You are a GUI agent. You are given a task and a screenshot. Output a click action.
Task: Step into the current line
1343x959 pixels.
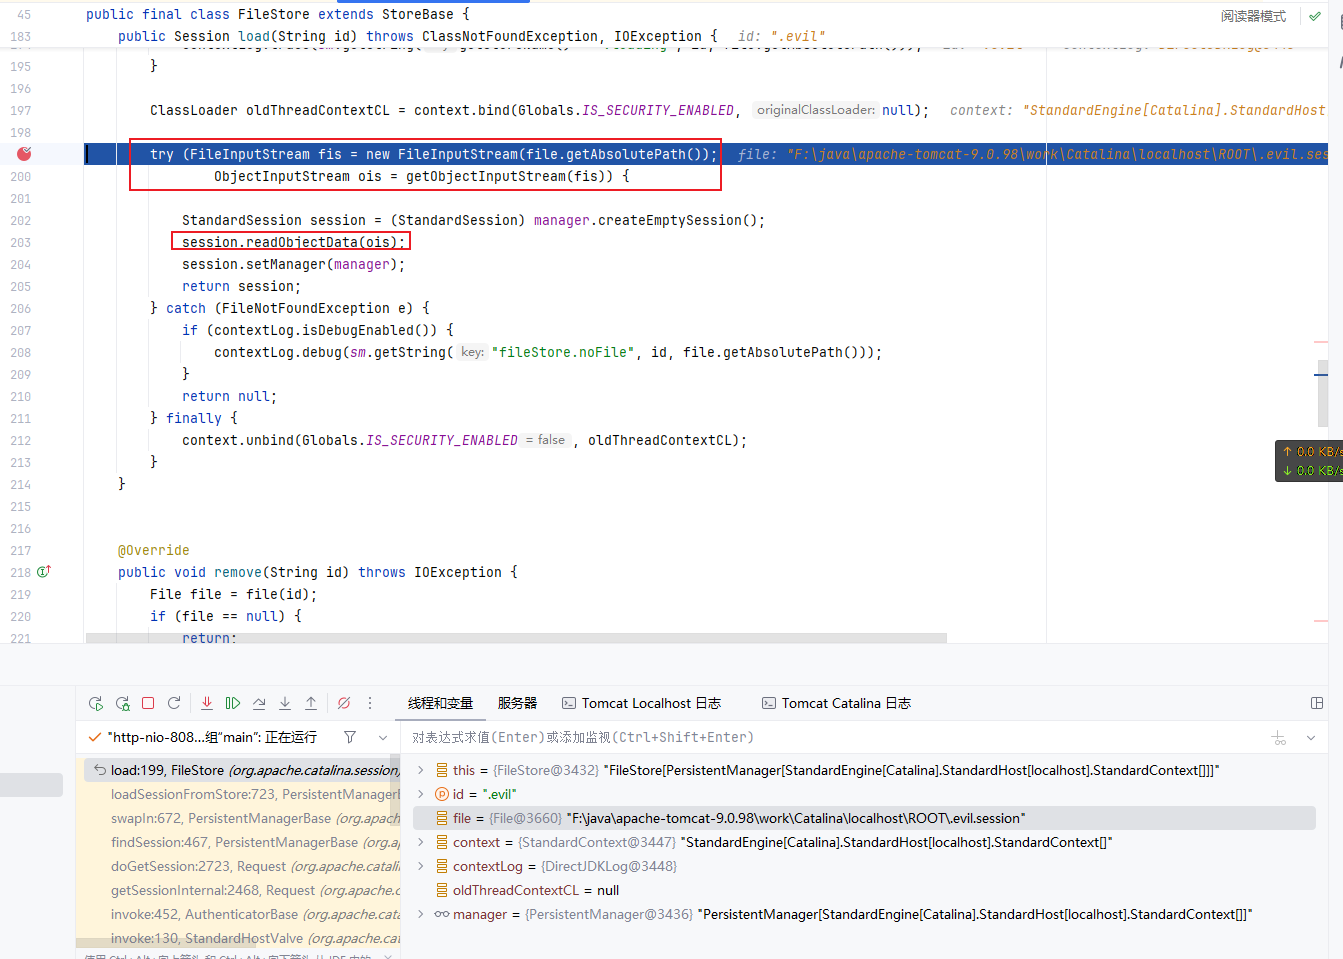(285, 703)
